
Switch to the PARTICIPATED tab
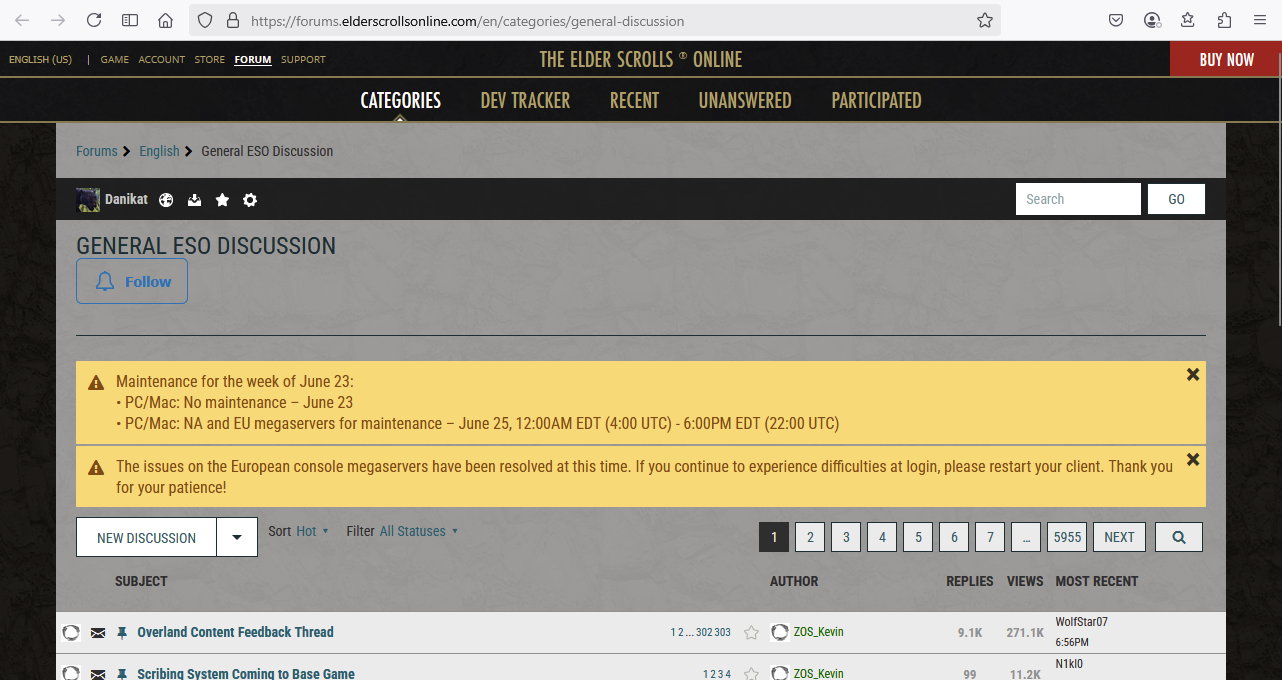pos(876,100)
